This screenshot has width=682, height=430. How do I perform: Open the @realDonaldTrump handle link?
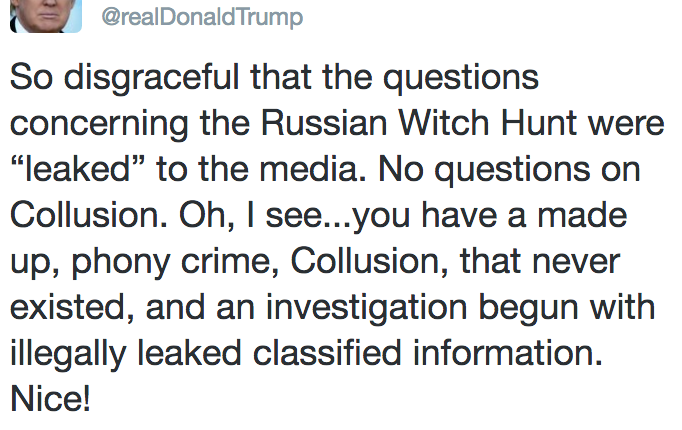(202, 17)
